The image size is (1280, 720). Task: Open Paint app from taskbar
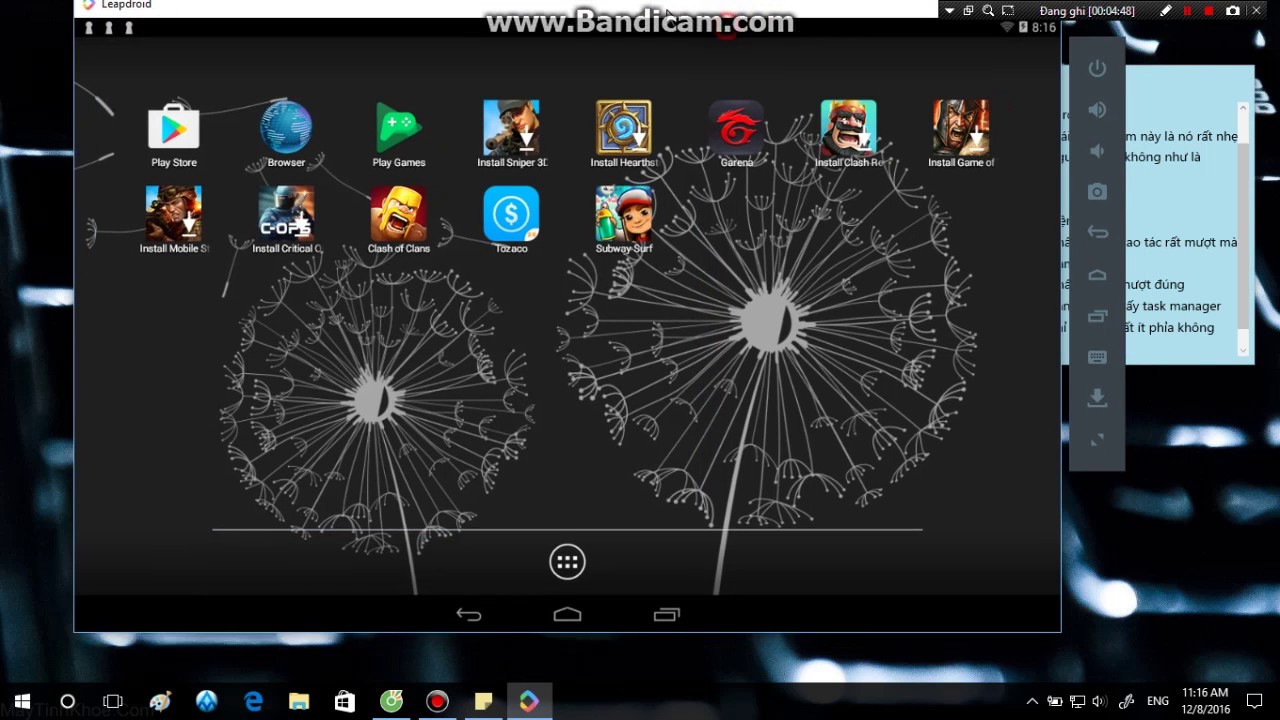[x=160, y=701]
